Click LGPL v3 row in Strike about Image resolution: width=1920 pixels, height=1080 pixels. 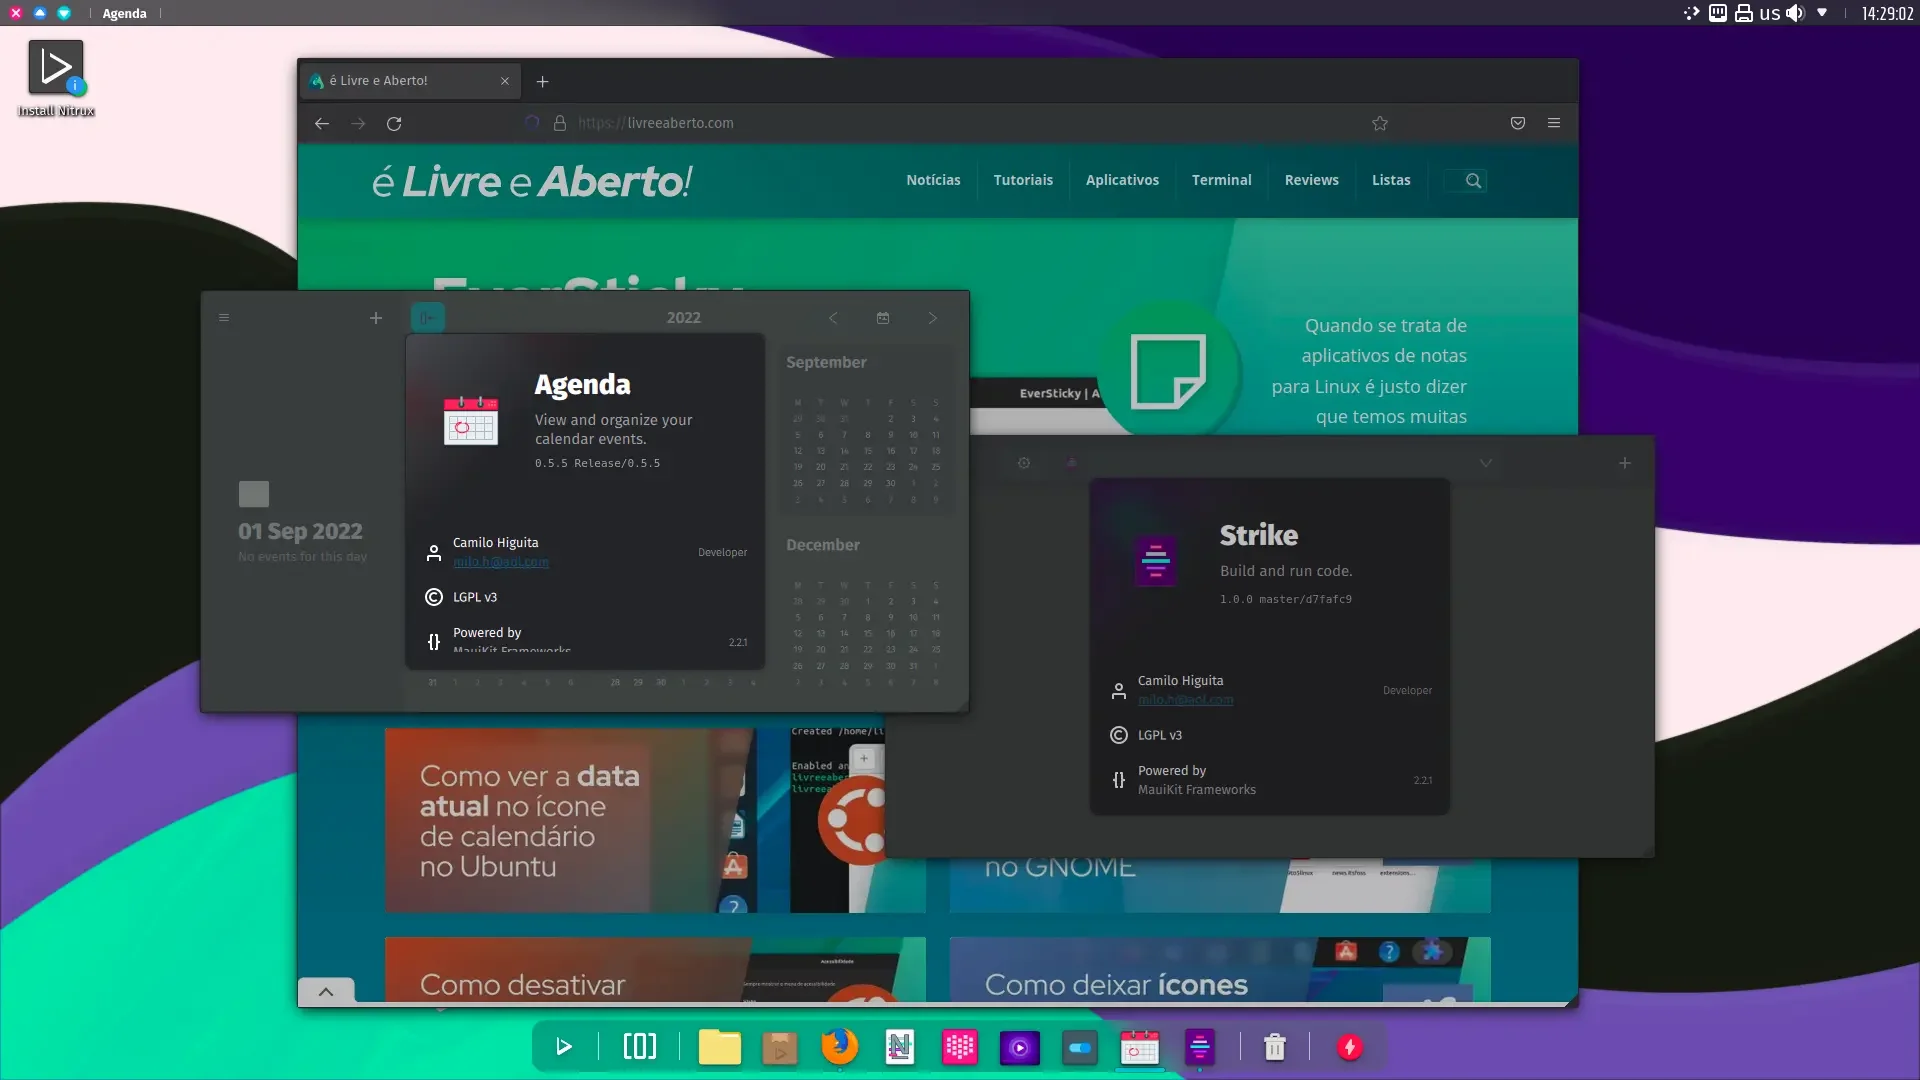(x=1270, y=735)
